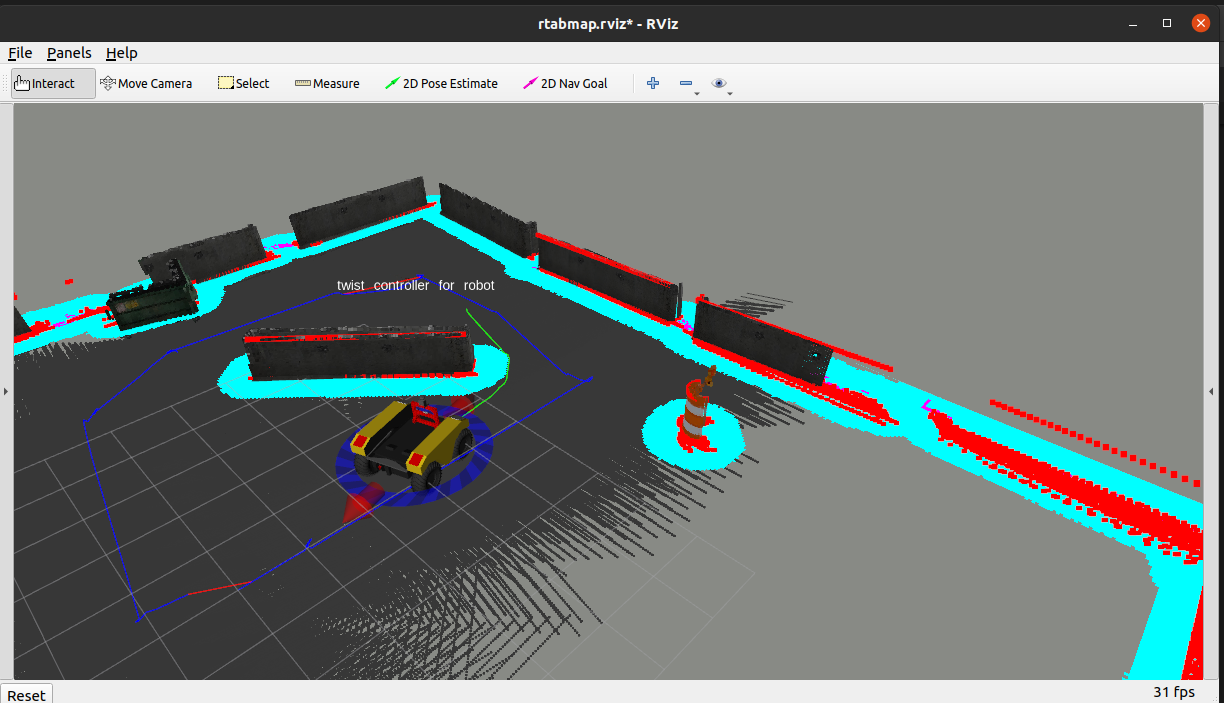Click the 'twist controller for robot' label
Image resolution: width=1224 pixels, height=703 pixels.
[415, 286]
